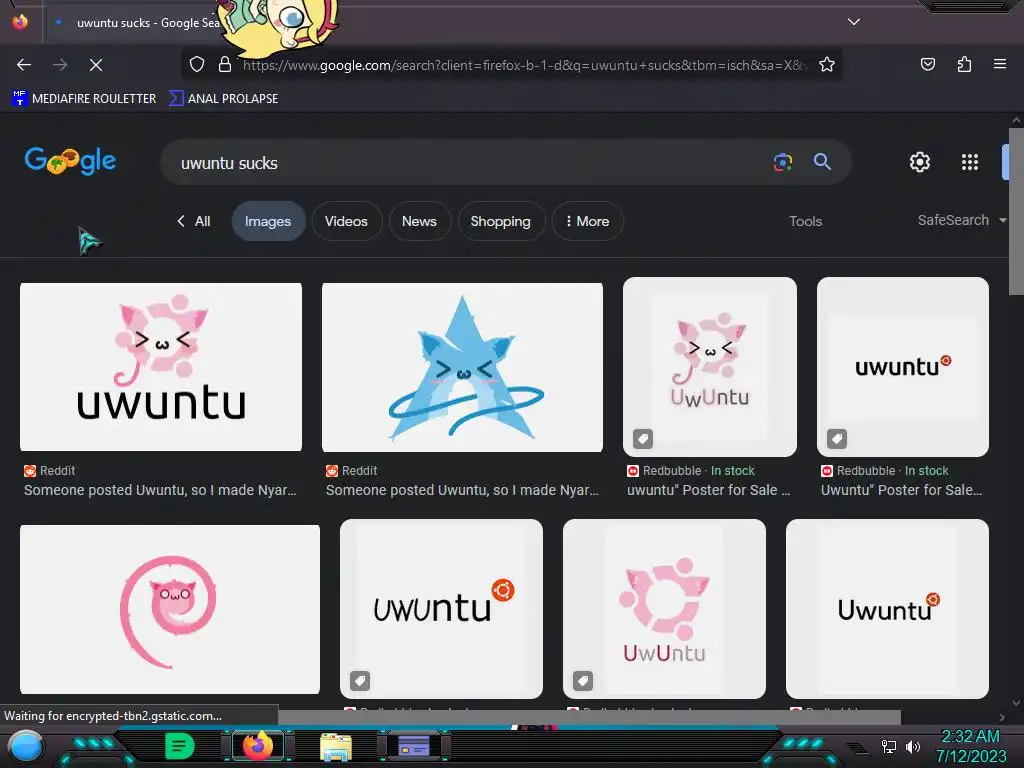
Task: Click the network tray icon
Action: (888, 746)
